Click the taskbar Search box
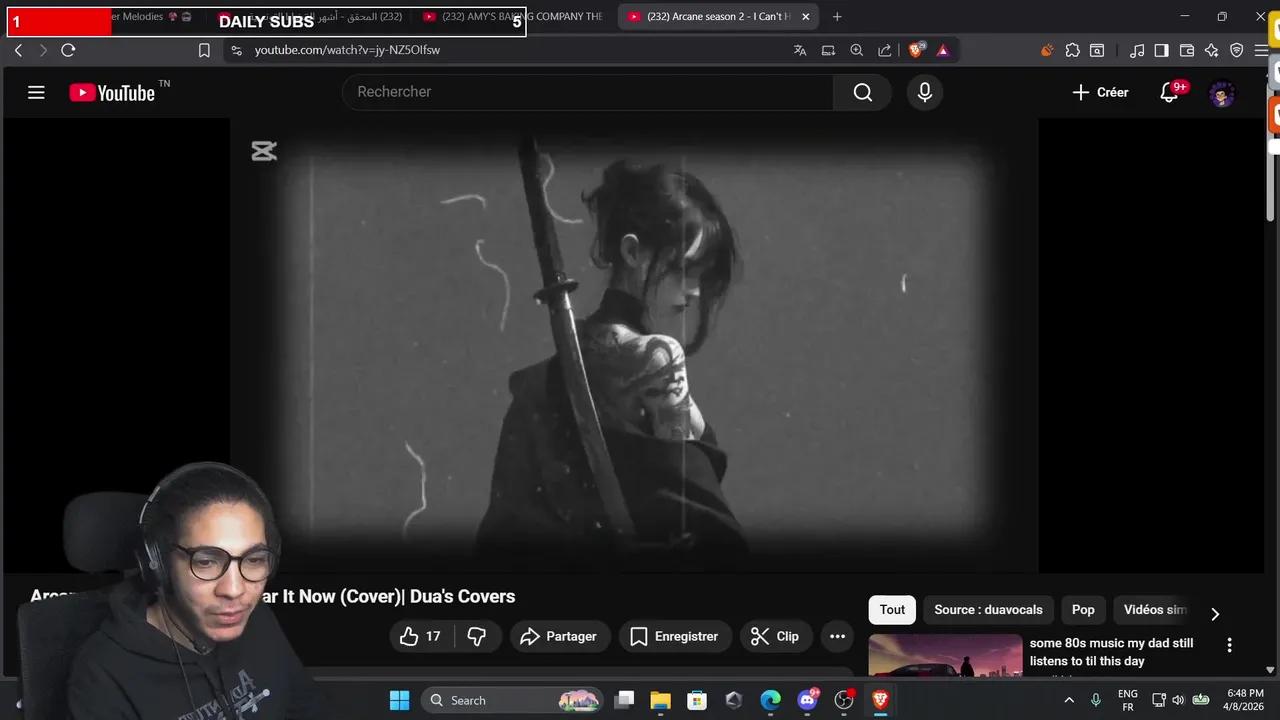Viewport: 1280px width, 720px height. tap(514, 700)
